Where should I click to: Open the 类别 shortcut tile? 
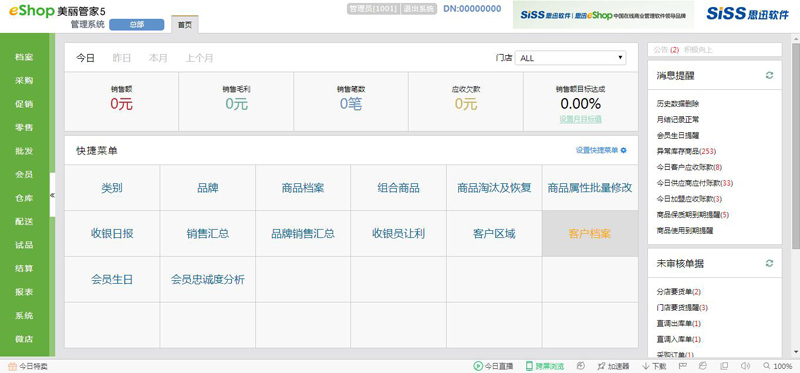tap(112, 188)
